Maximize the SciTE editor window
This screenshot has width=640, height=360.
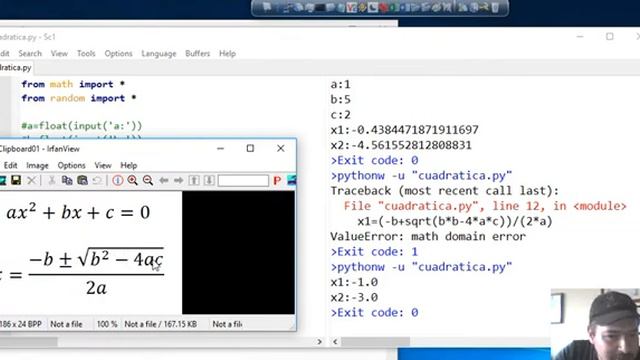(609, 37)
